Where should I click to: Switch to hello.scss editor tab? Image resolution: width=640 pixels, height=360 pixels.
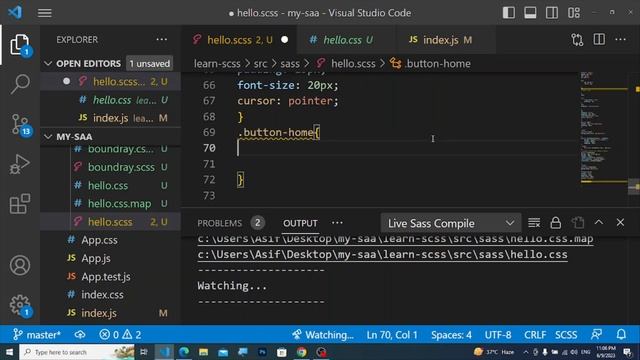pyautogui.click(x=240, y=40)
